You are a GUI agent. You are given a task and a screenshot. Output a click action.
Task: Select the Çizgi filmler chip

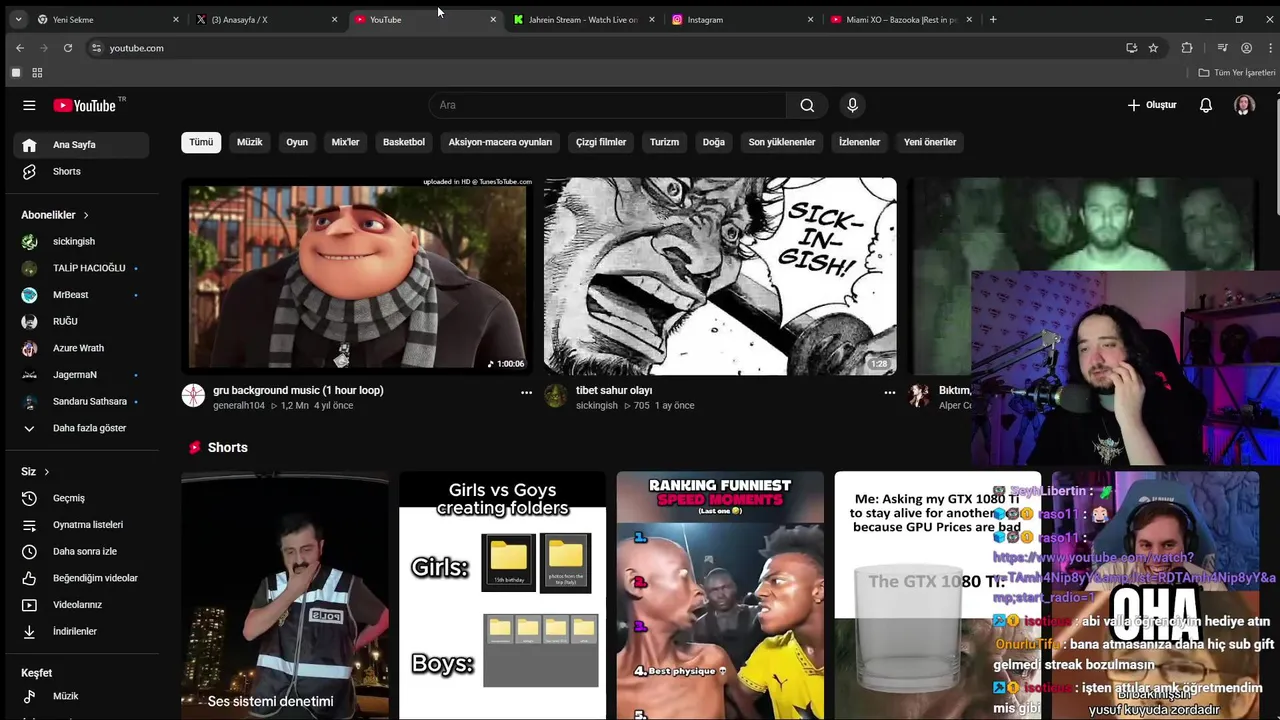click(601, 142)
